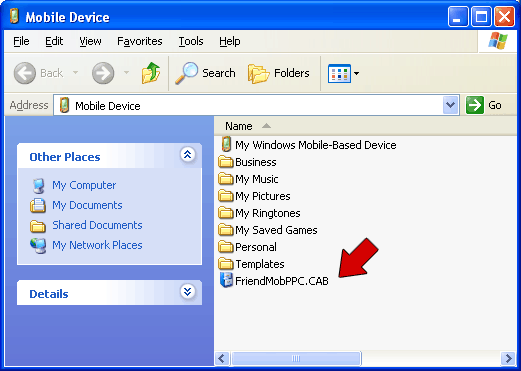Screen dimensions: 521x371
Task: Open My Computer link
Action: pos(84,185)
